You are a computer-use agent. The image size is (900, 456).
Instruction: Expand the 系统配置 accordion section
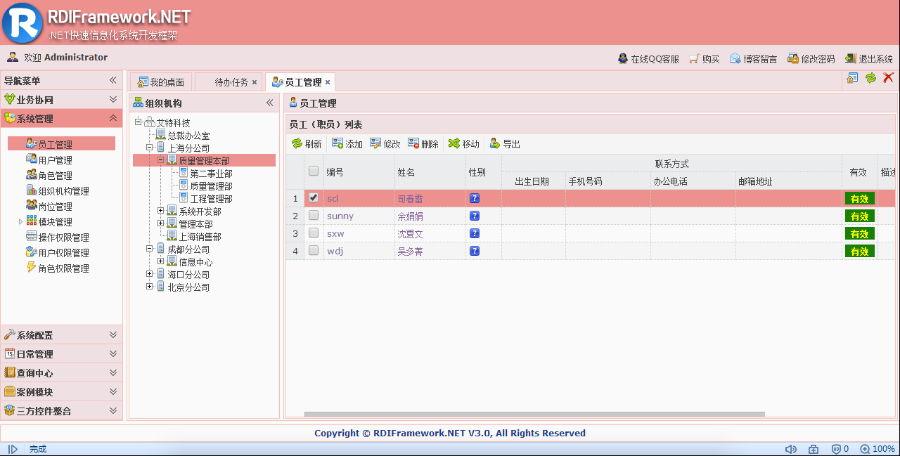pyautogui.click(x=113, y=335)
